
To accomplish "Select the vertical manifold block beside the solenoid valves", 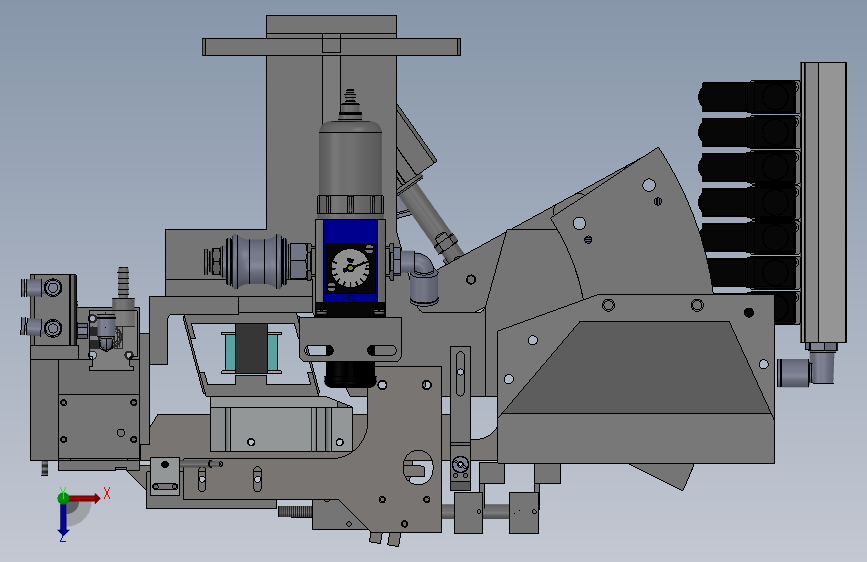I will coord(823,203).
